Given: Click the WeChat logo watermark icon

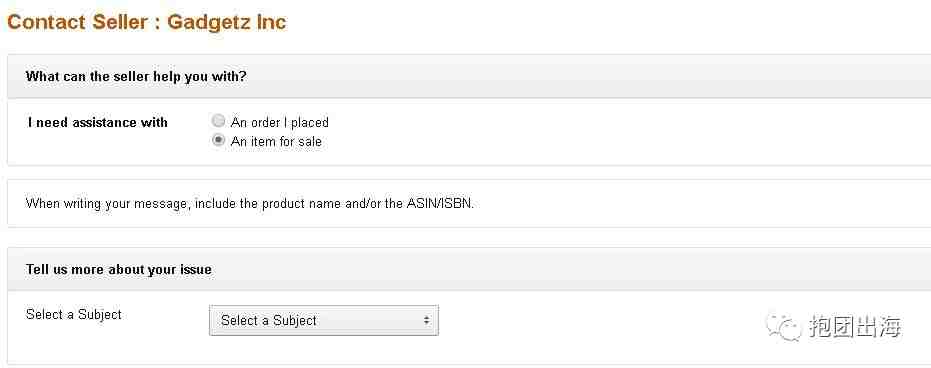Looking at the screenshot, I should 783,327.
